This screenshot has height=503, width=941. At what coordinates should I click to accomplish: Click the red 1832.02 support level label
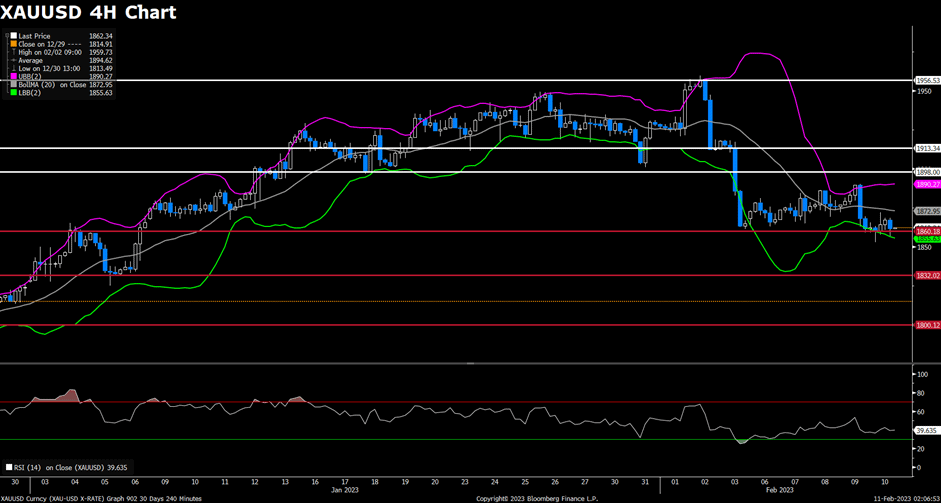click(x=927, y=275)
